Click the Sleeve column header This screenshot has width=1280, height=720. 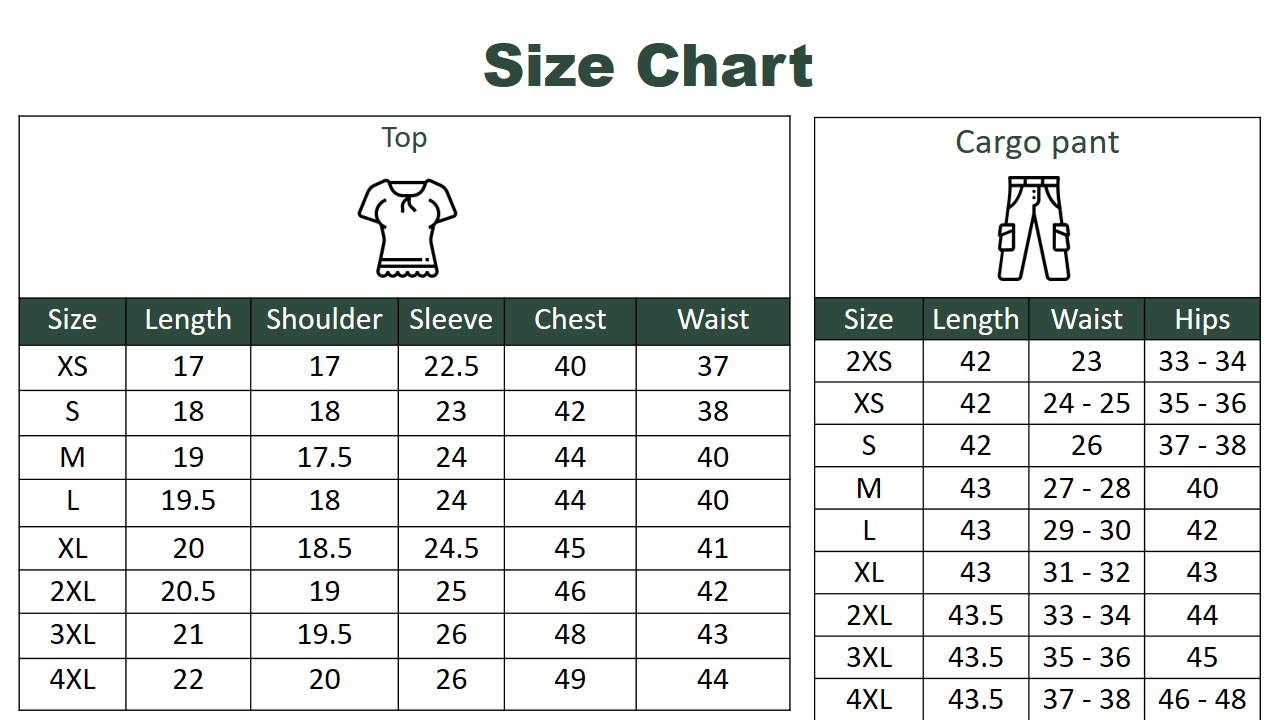tap(451, 320)
